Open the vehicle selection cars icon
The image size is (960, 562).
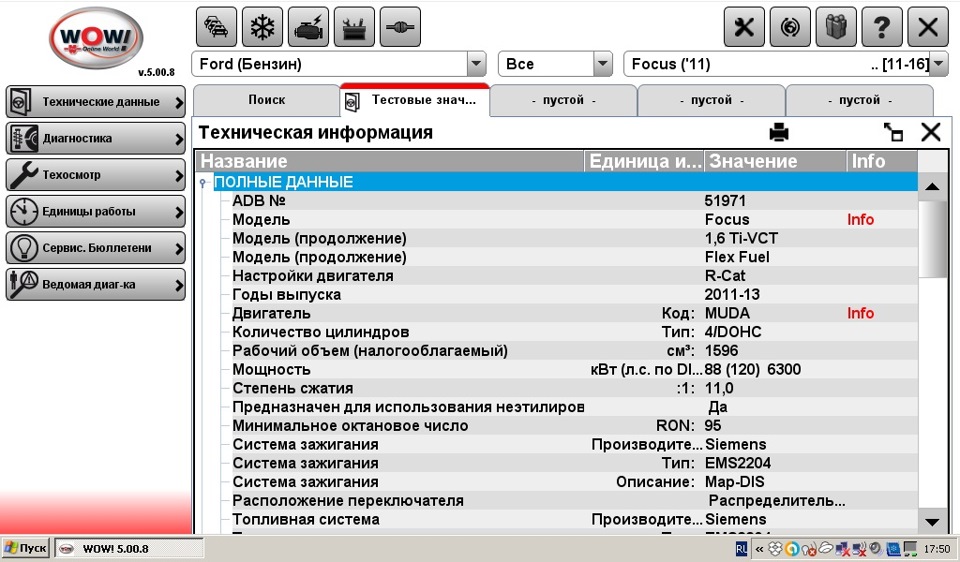click(x=216, y=27)
